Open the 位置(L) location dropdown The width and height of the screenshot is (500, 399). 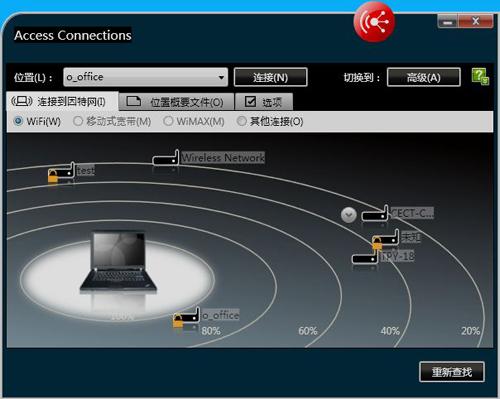pyautogui.click(x=146, y=77)
